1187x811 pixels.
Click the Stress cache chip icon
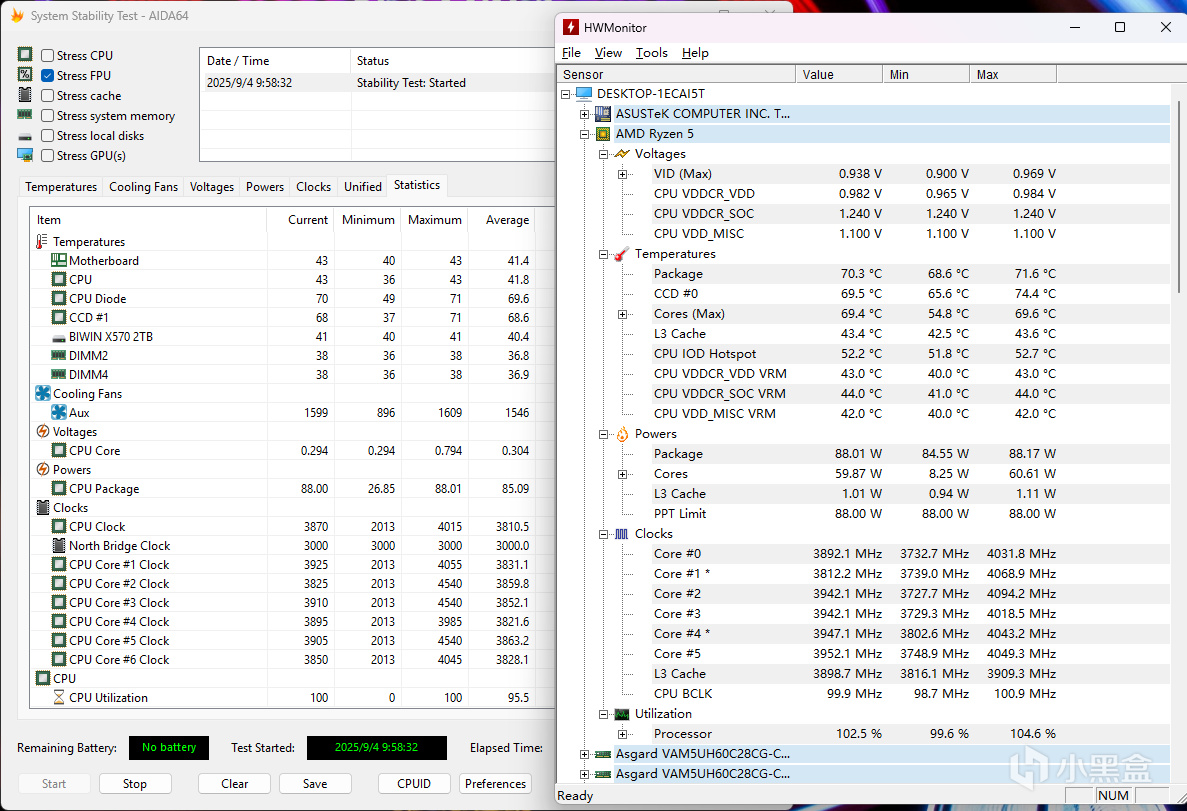pos(25,95)
